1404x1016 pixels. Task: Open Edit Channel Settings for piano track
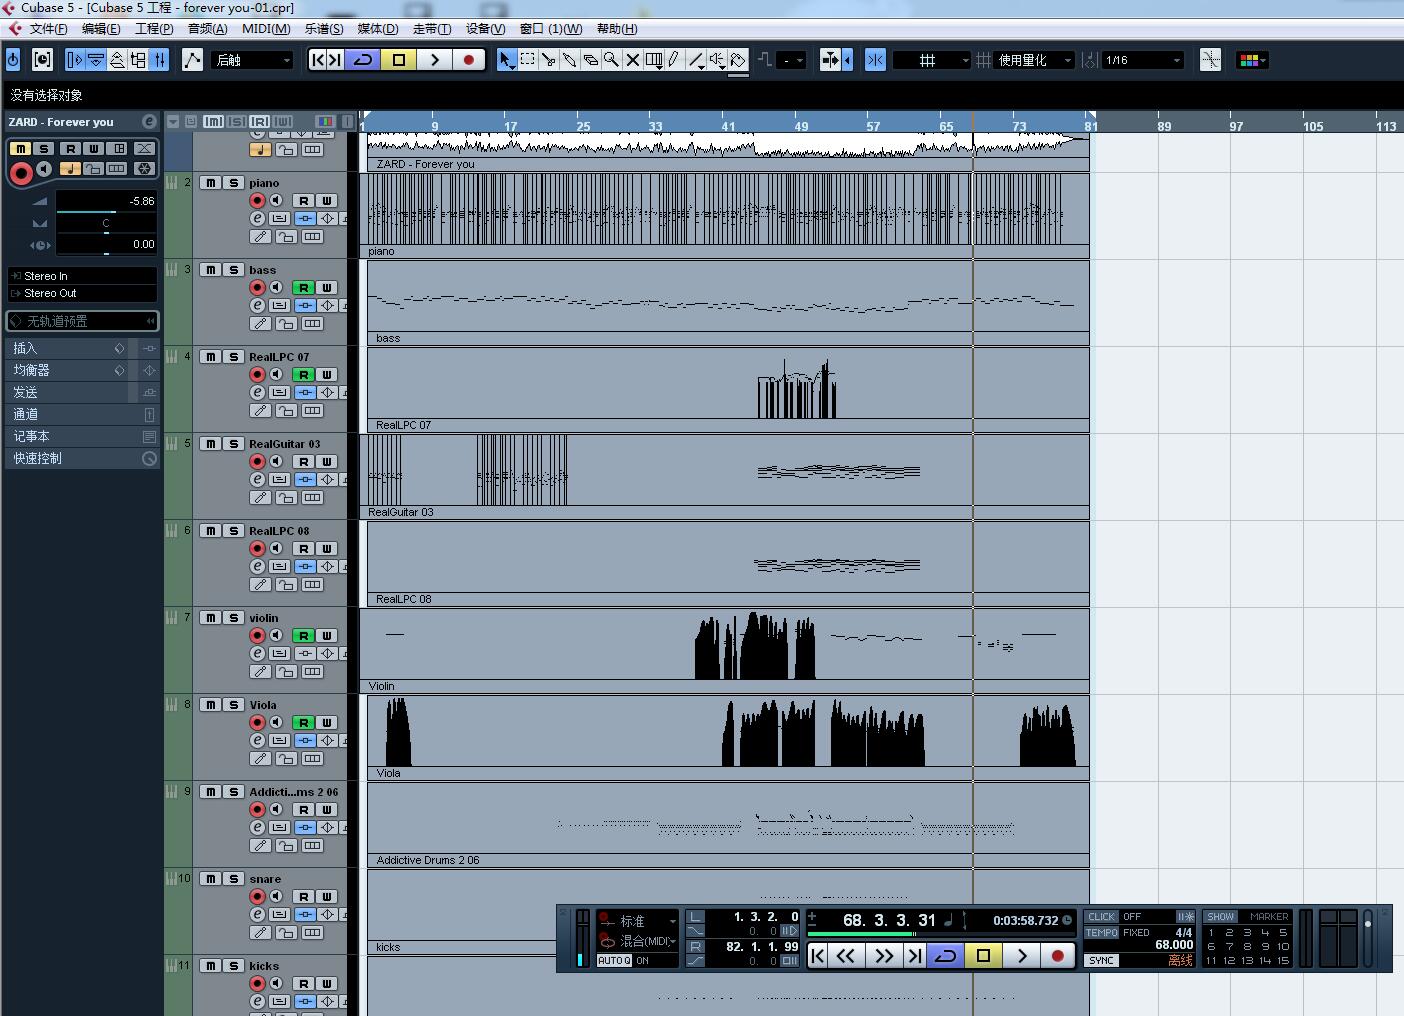click(x=257, y=219)
